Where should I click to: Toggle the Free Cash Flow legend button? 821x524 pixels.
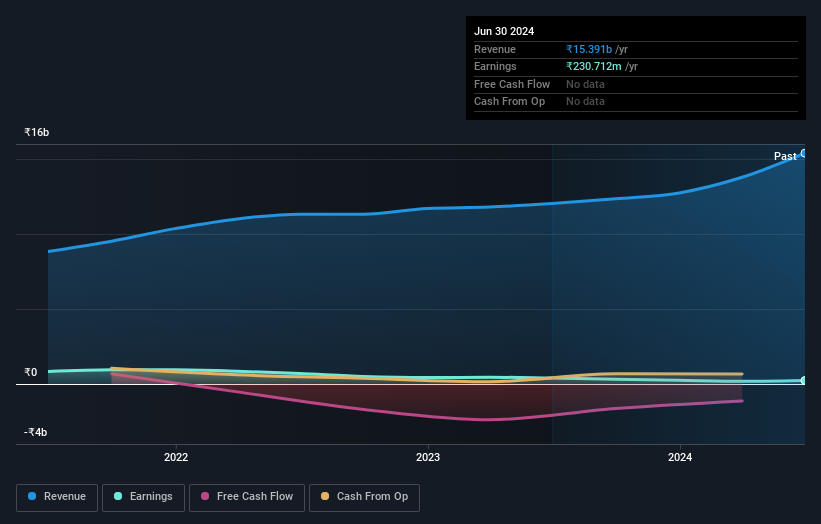tap(247, 497)
